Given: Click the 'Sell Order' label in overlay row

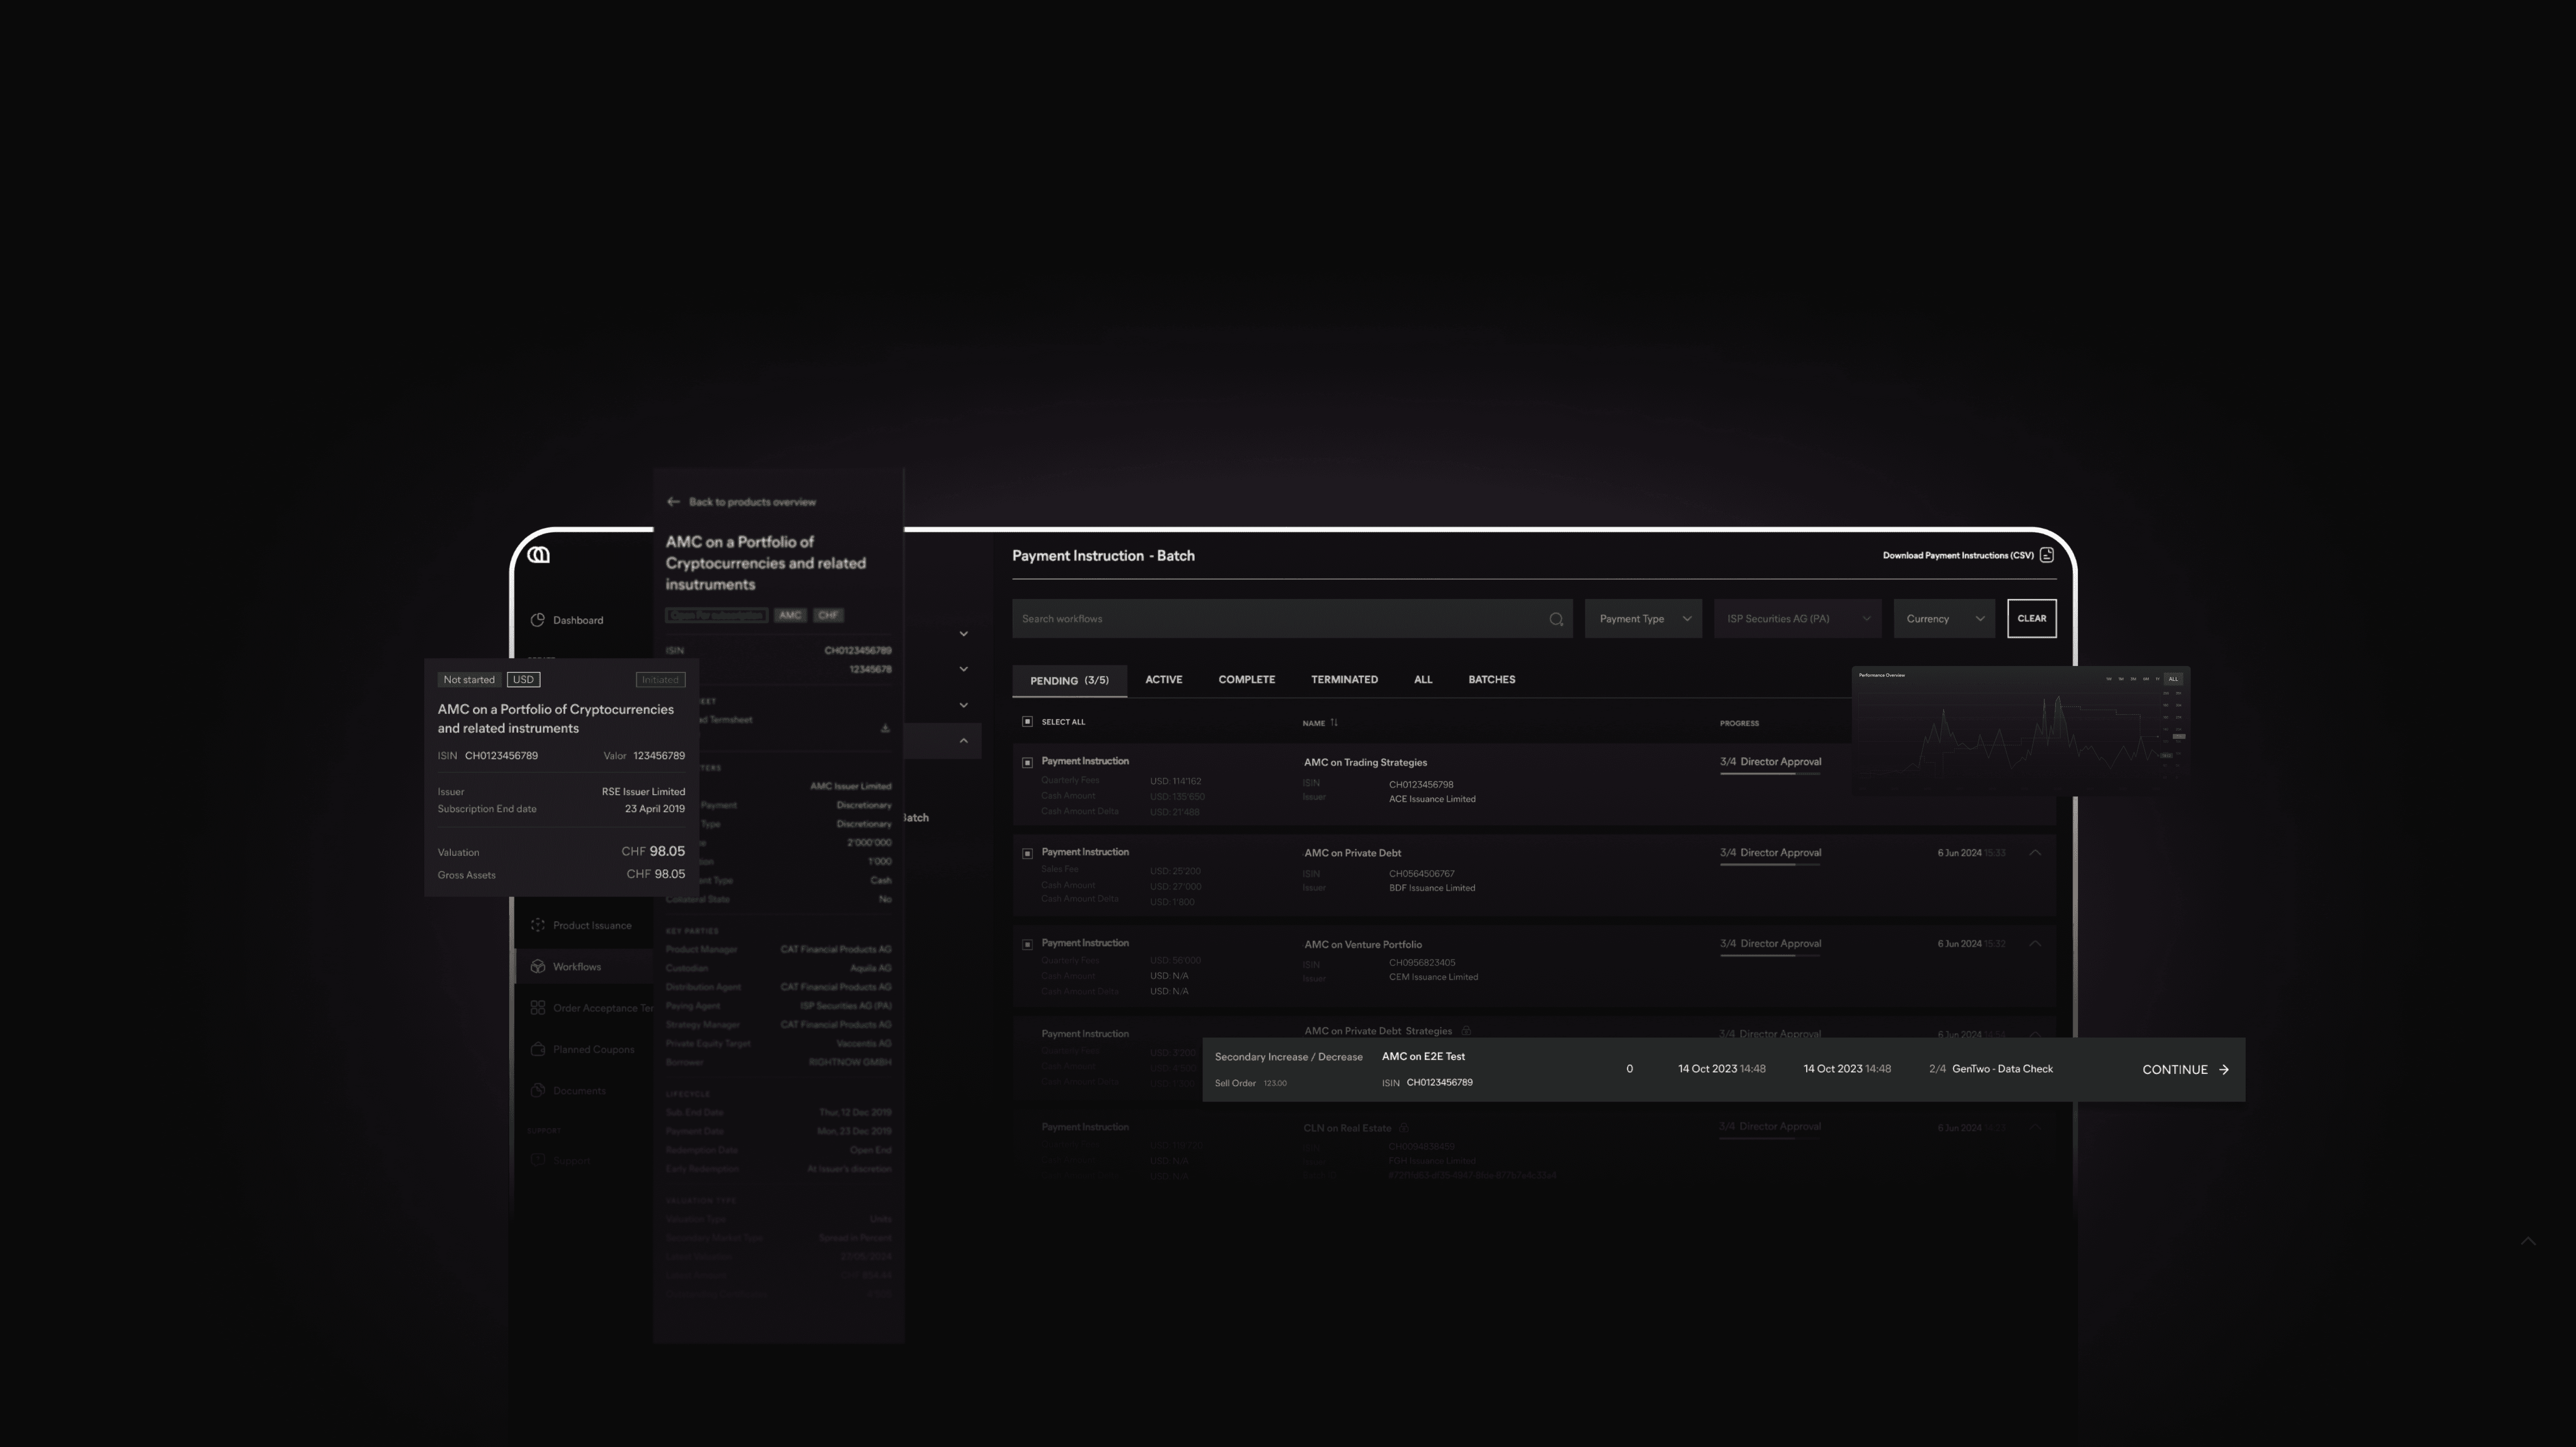Looking at the screenshot, I should [1235, 1083].
